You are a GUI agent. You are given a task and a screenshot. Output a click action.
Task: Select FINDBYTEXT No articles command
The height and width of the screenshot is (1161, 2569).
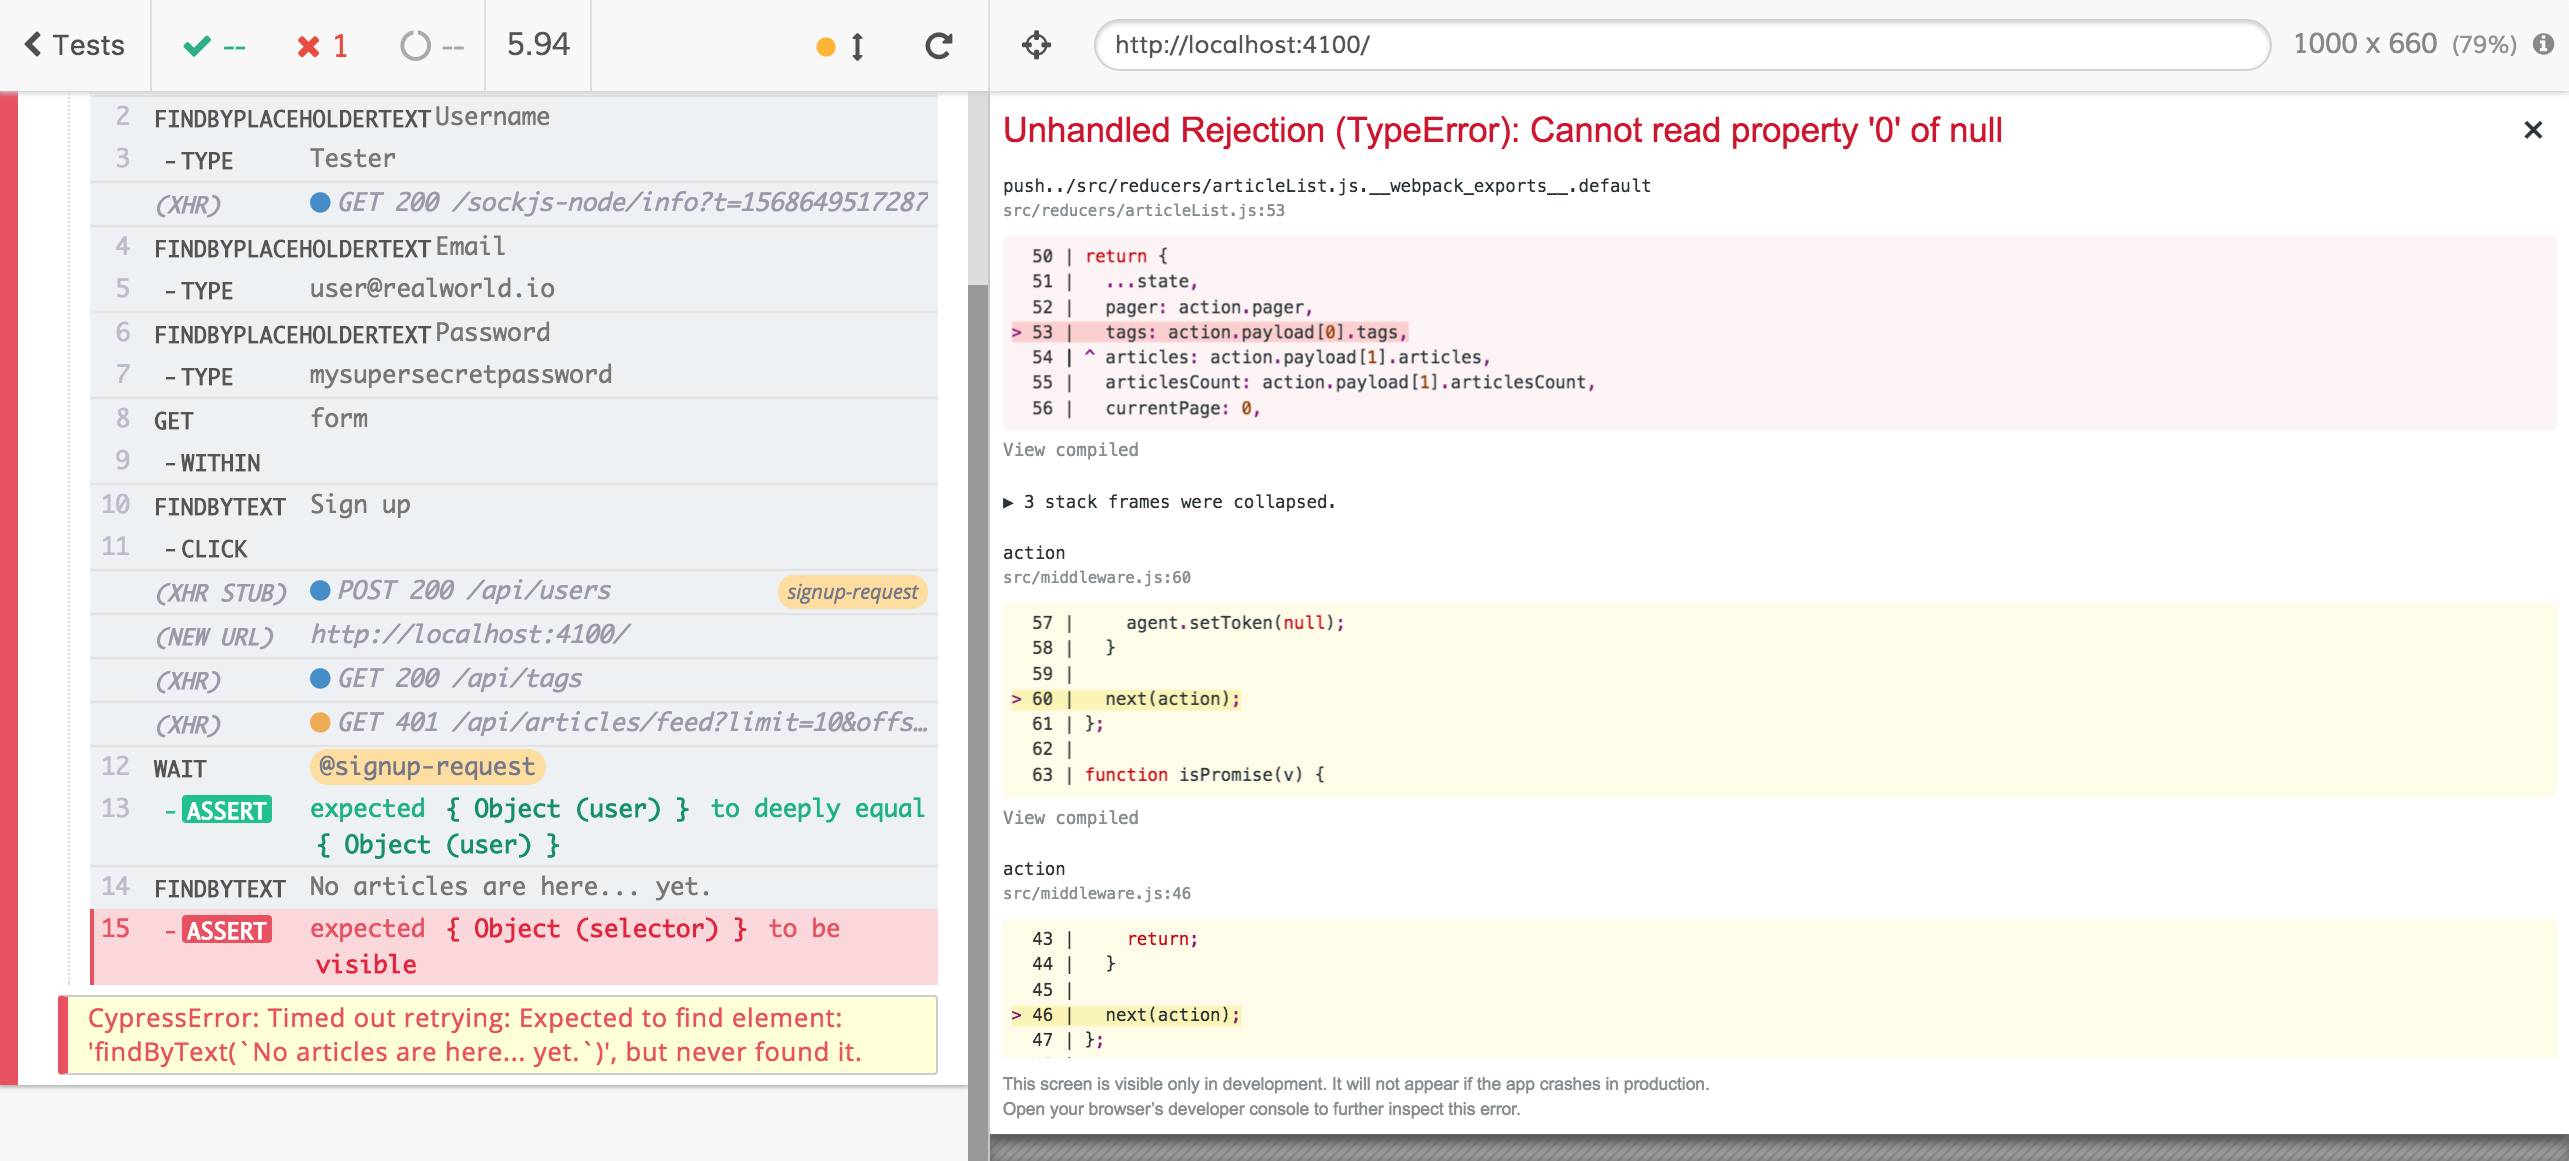[x=514, y=888]
